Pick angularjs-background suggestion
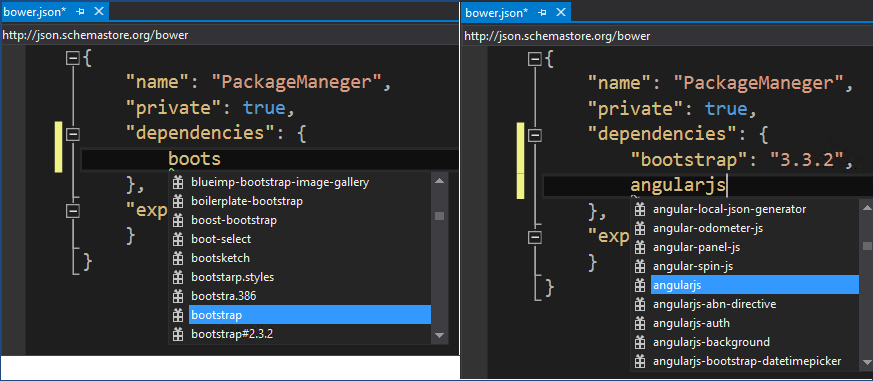This screenshot has height=381, width=873. (x=711, y=342)
